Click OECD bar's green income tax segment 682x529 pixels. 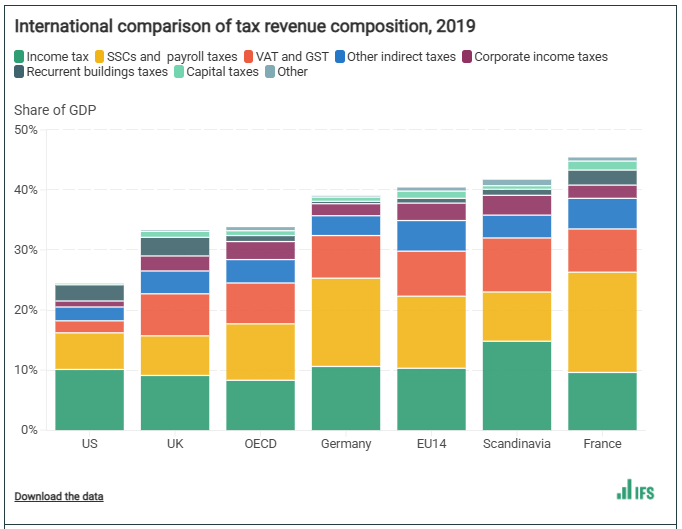pyautogui.click(x=260, y=404)
